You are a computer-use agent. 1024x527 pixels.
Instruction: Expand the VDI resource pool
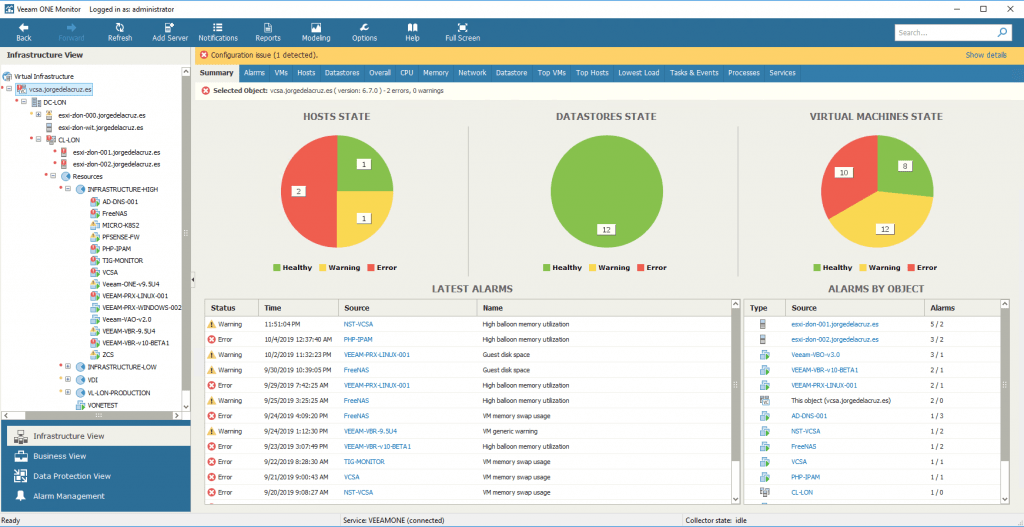pyautogui.click(x=67, y=379)
